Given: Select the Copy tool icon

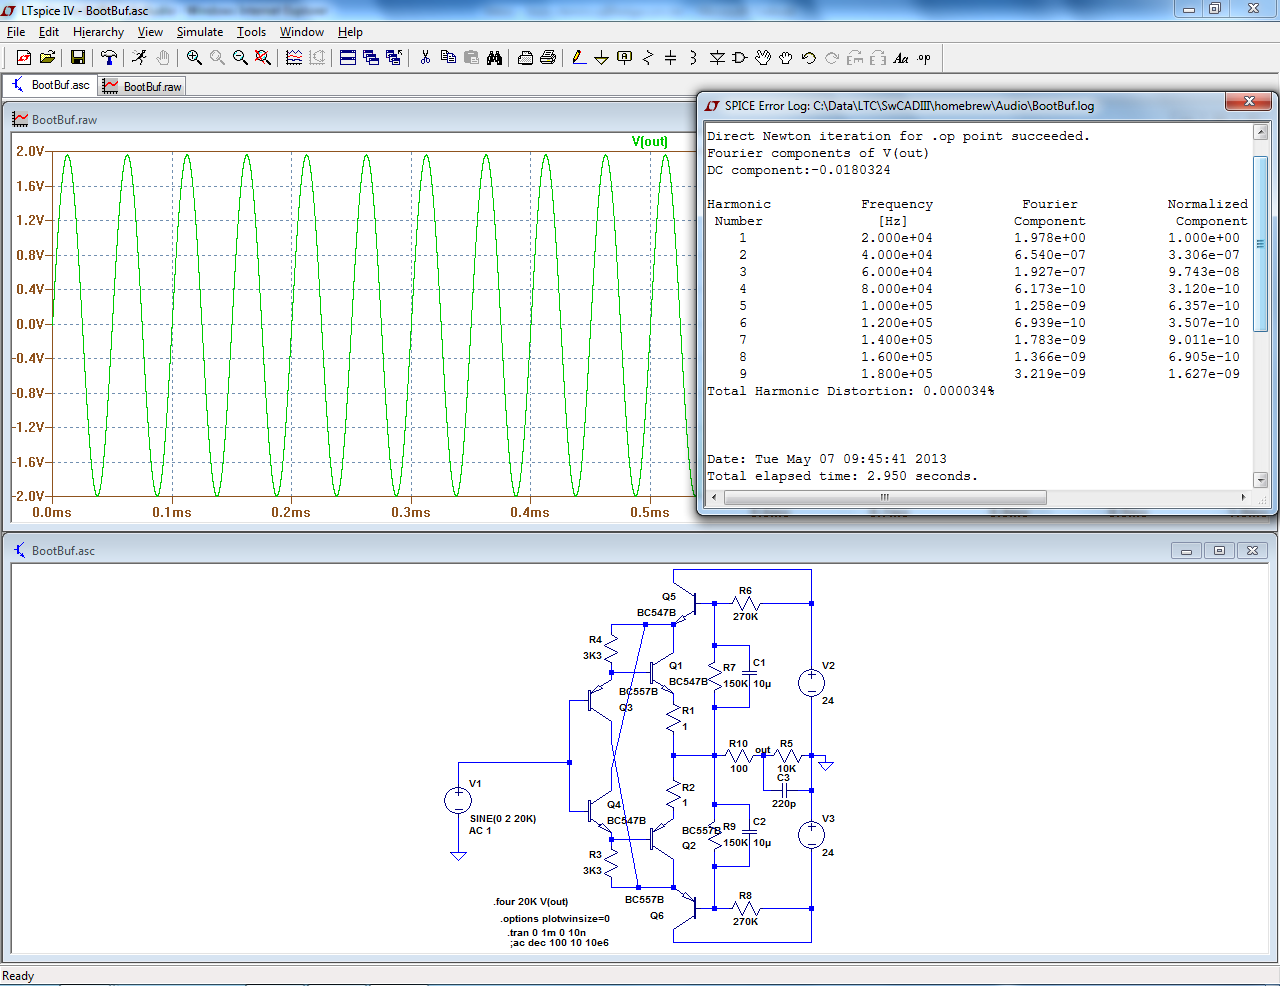Looking at the screenshot, I should coord(448,58).
